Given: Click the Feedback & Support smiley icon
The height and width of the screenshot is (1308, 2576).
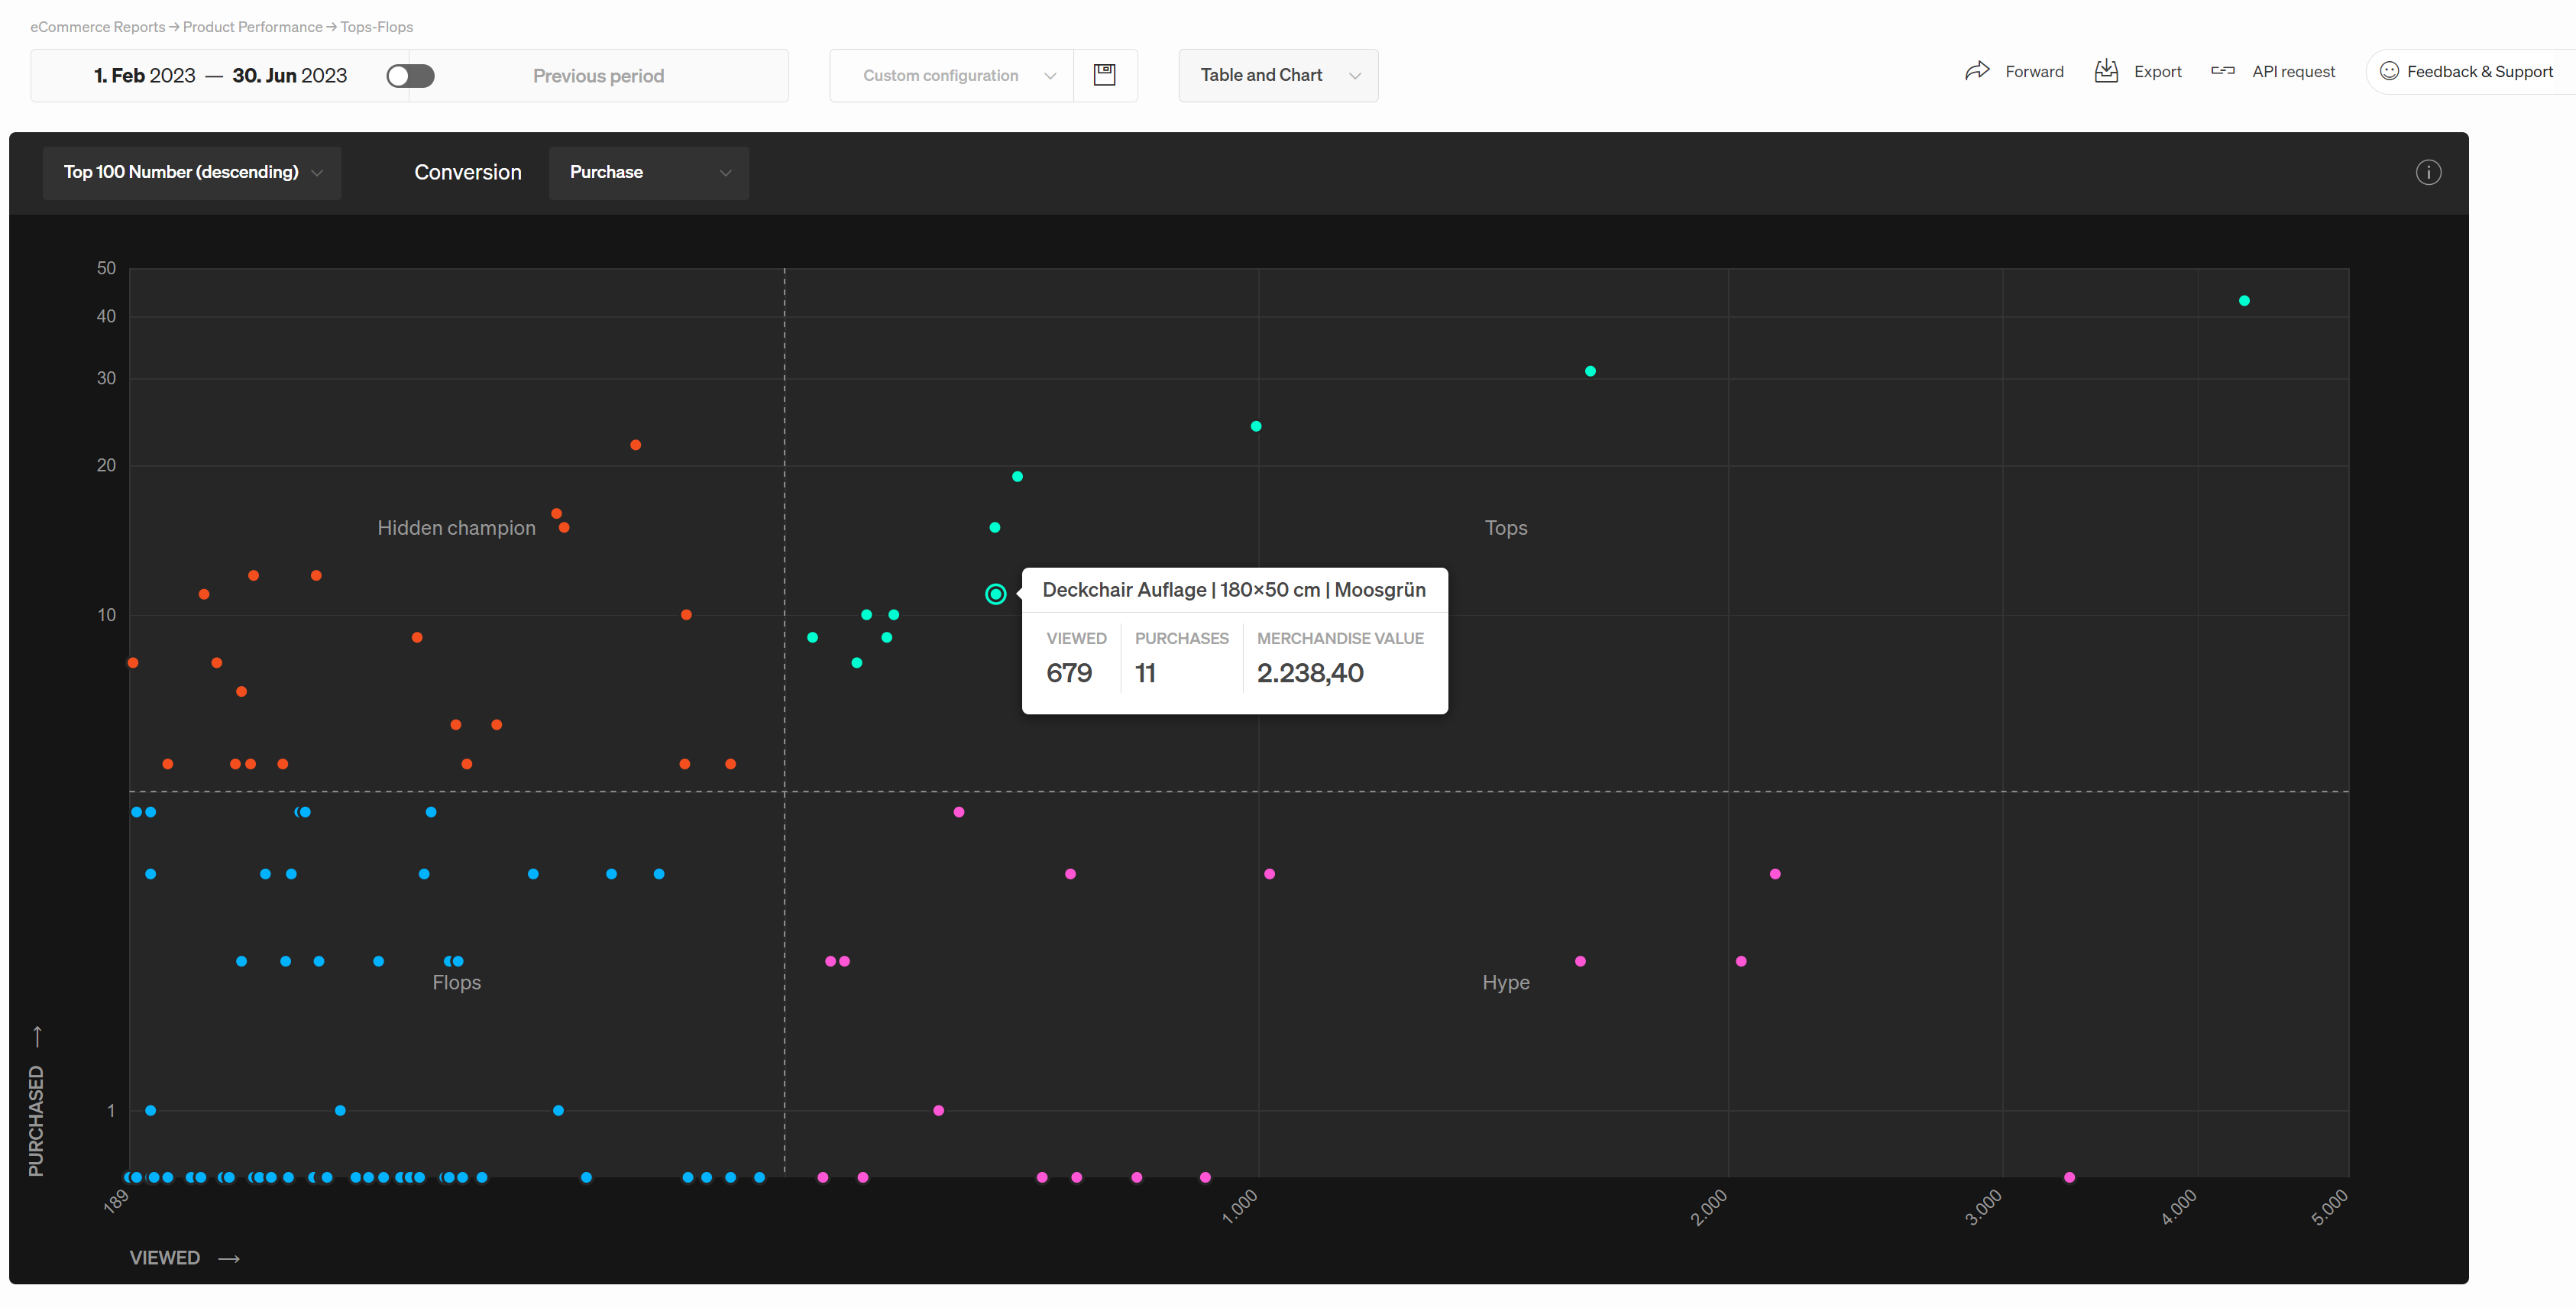Looking at the screenshot, I should point(2389,71).
